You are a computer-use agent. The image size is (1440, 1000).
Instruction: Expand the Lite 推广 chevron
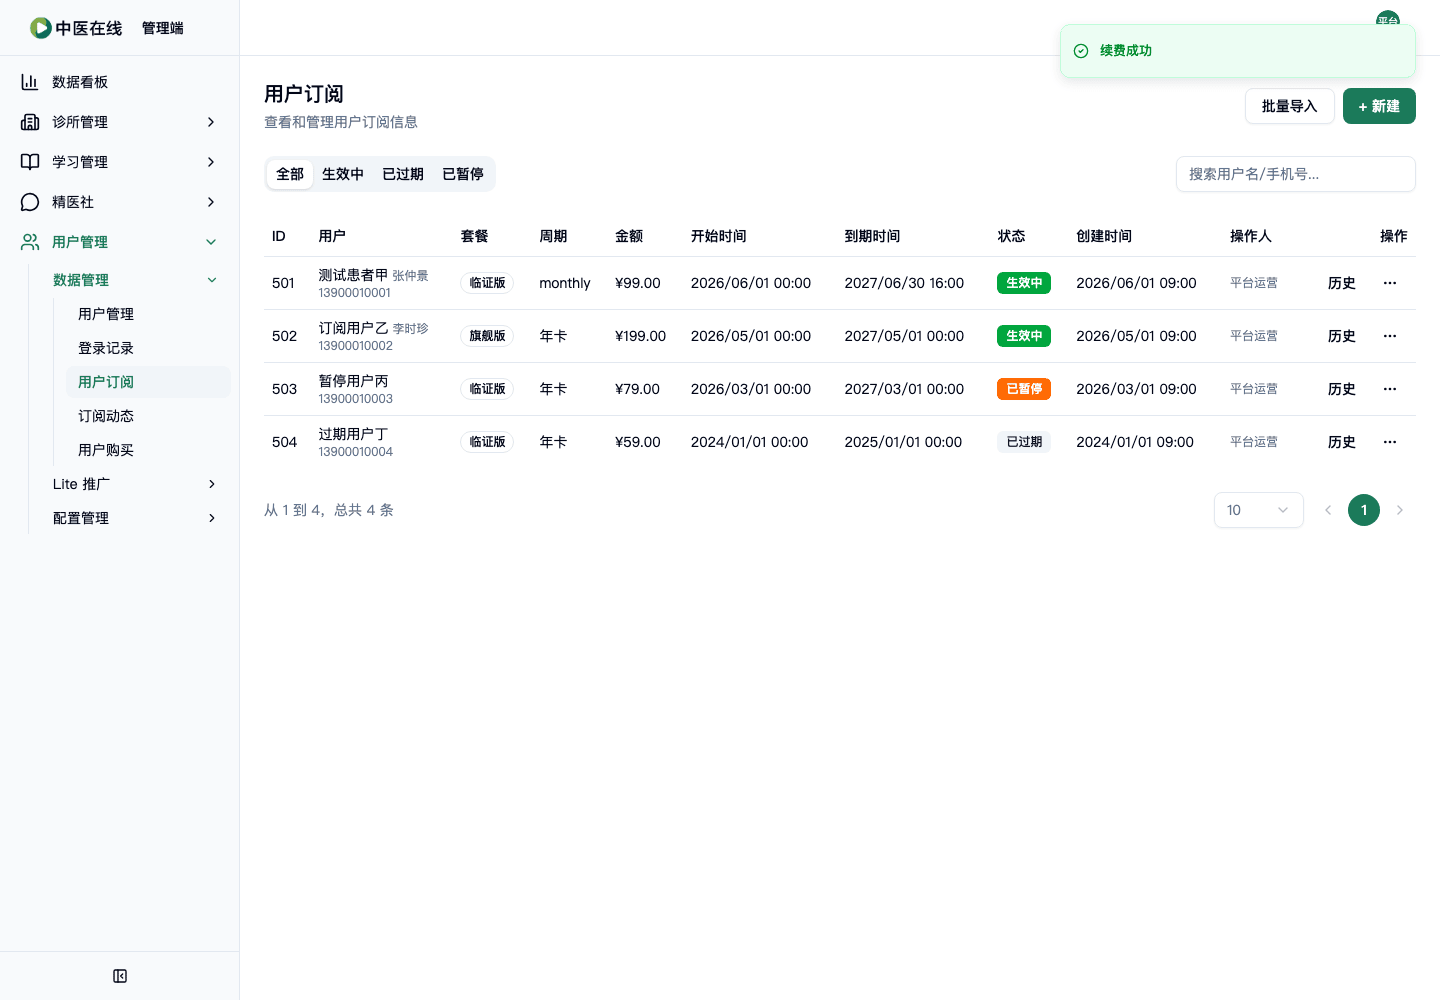(x=212, y=484)
